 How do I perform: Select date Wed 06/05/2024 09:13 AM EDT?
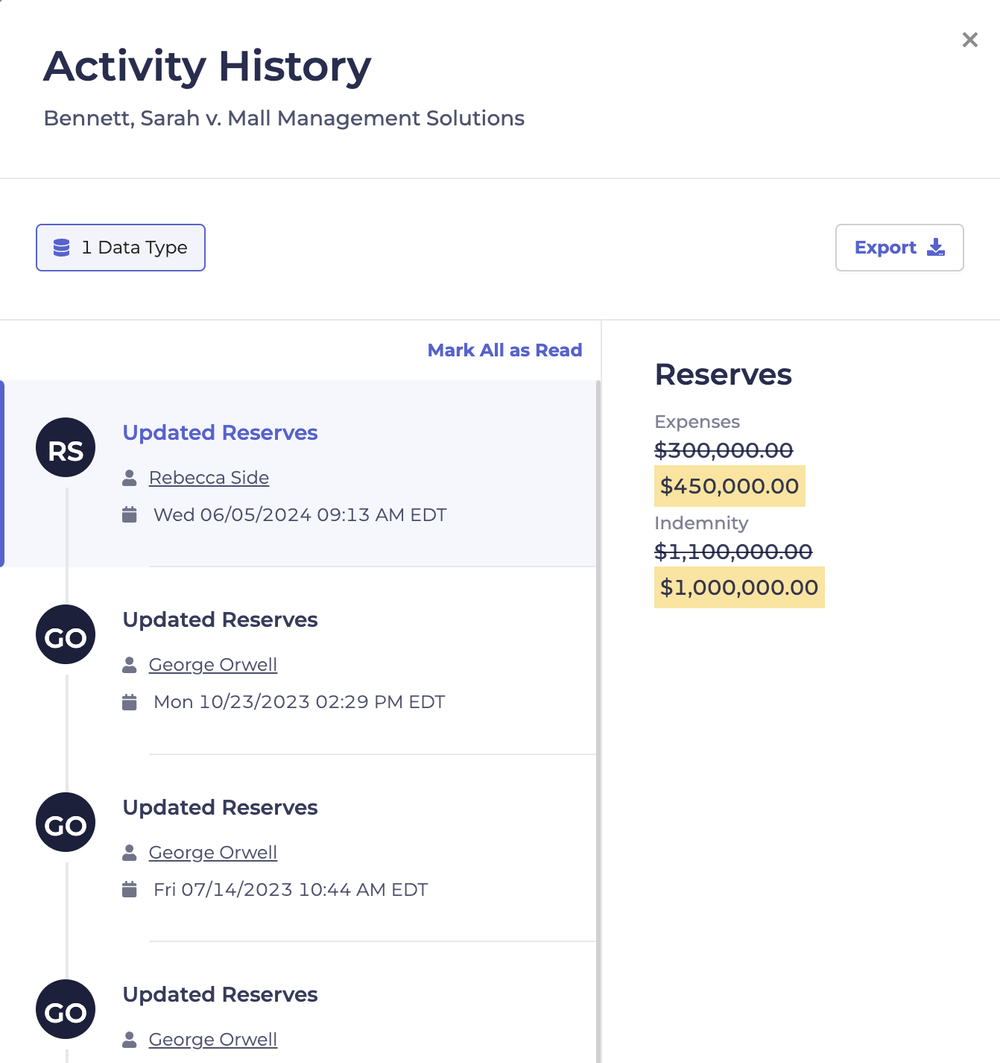(300, 515)
